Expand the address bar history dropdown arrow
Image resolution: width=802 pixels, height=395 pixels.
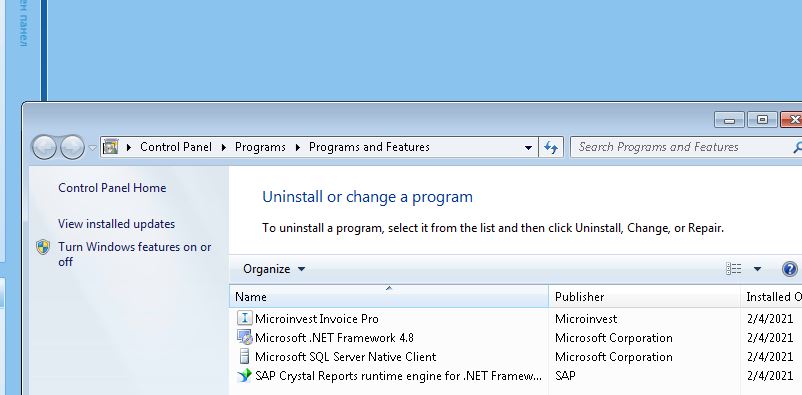(x=528, y=148)
